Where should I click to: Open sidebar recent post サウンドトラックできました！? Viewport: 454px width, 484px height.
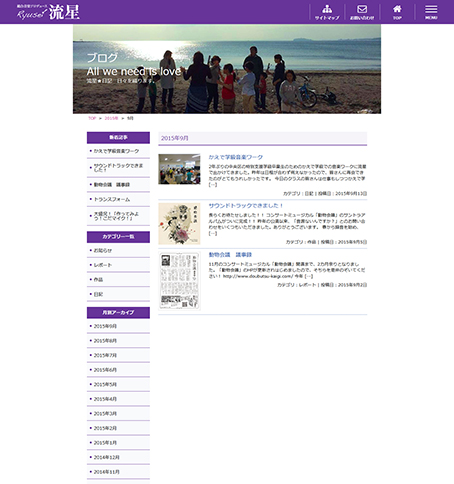(x=118, y=168)
